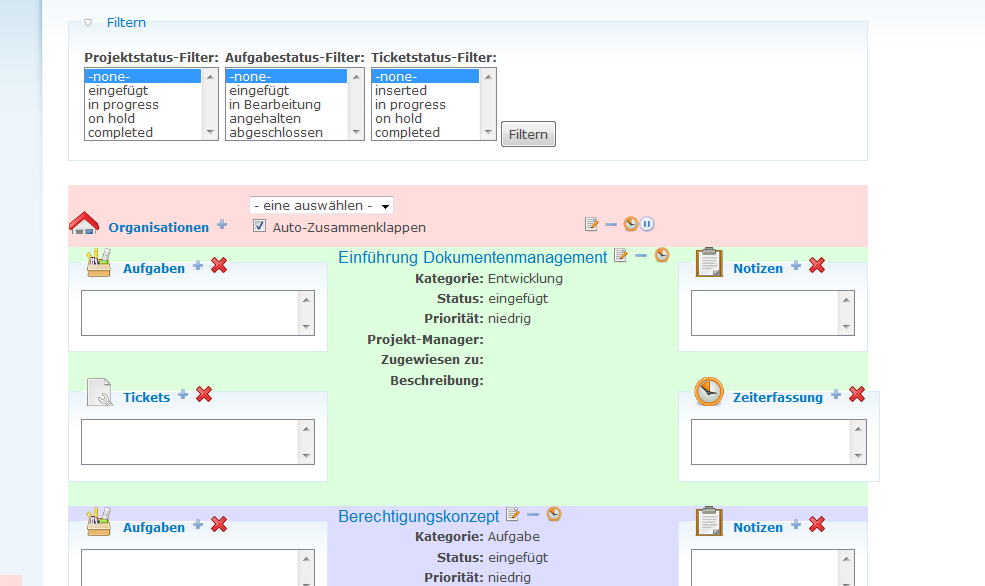
Task: Open the Tickets link
Action: pyautogui.click(x=146, y=397)
